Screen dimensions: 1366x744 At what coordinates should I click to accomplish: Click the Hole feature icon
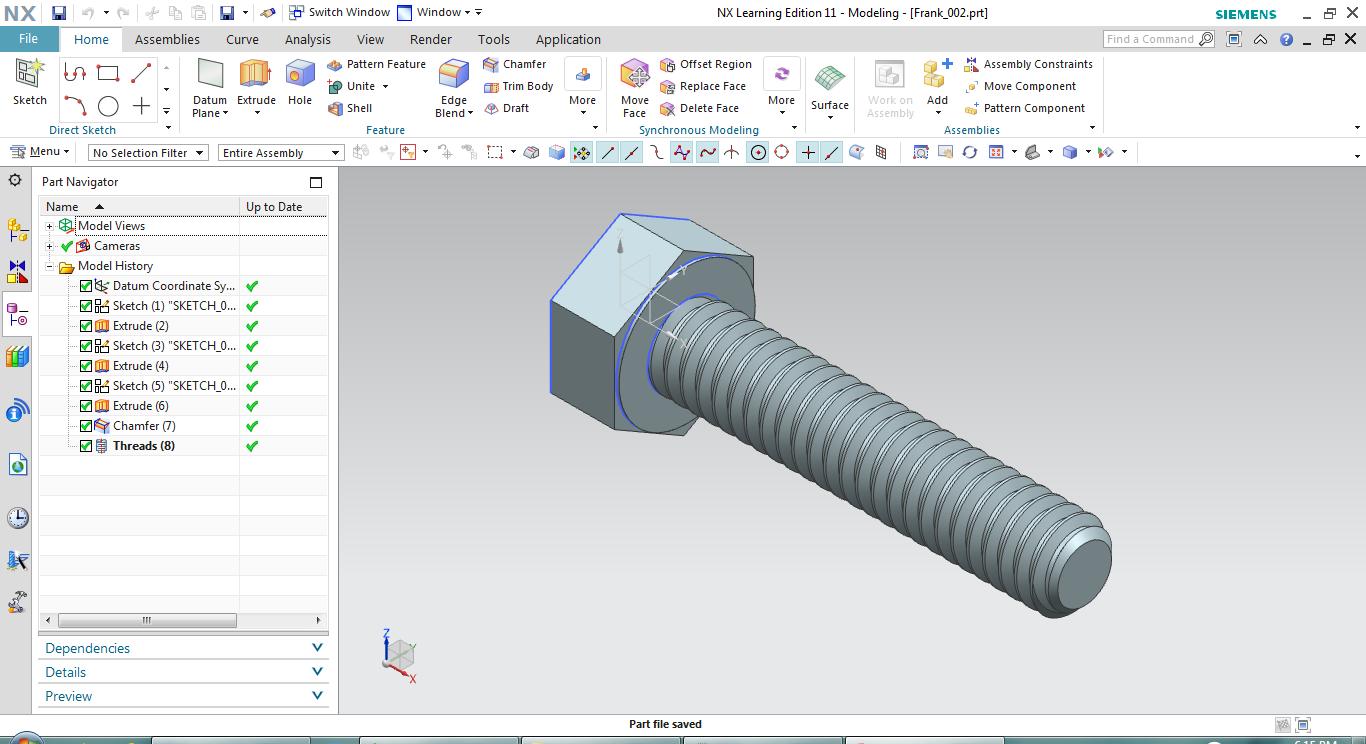click(x=299, y=80)
